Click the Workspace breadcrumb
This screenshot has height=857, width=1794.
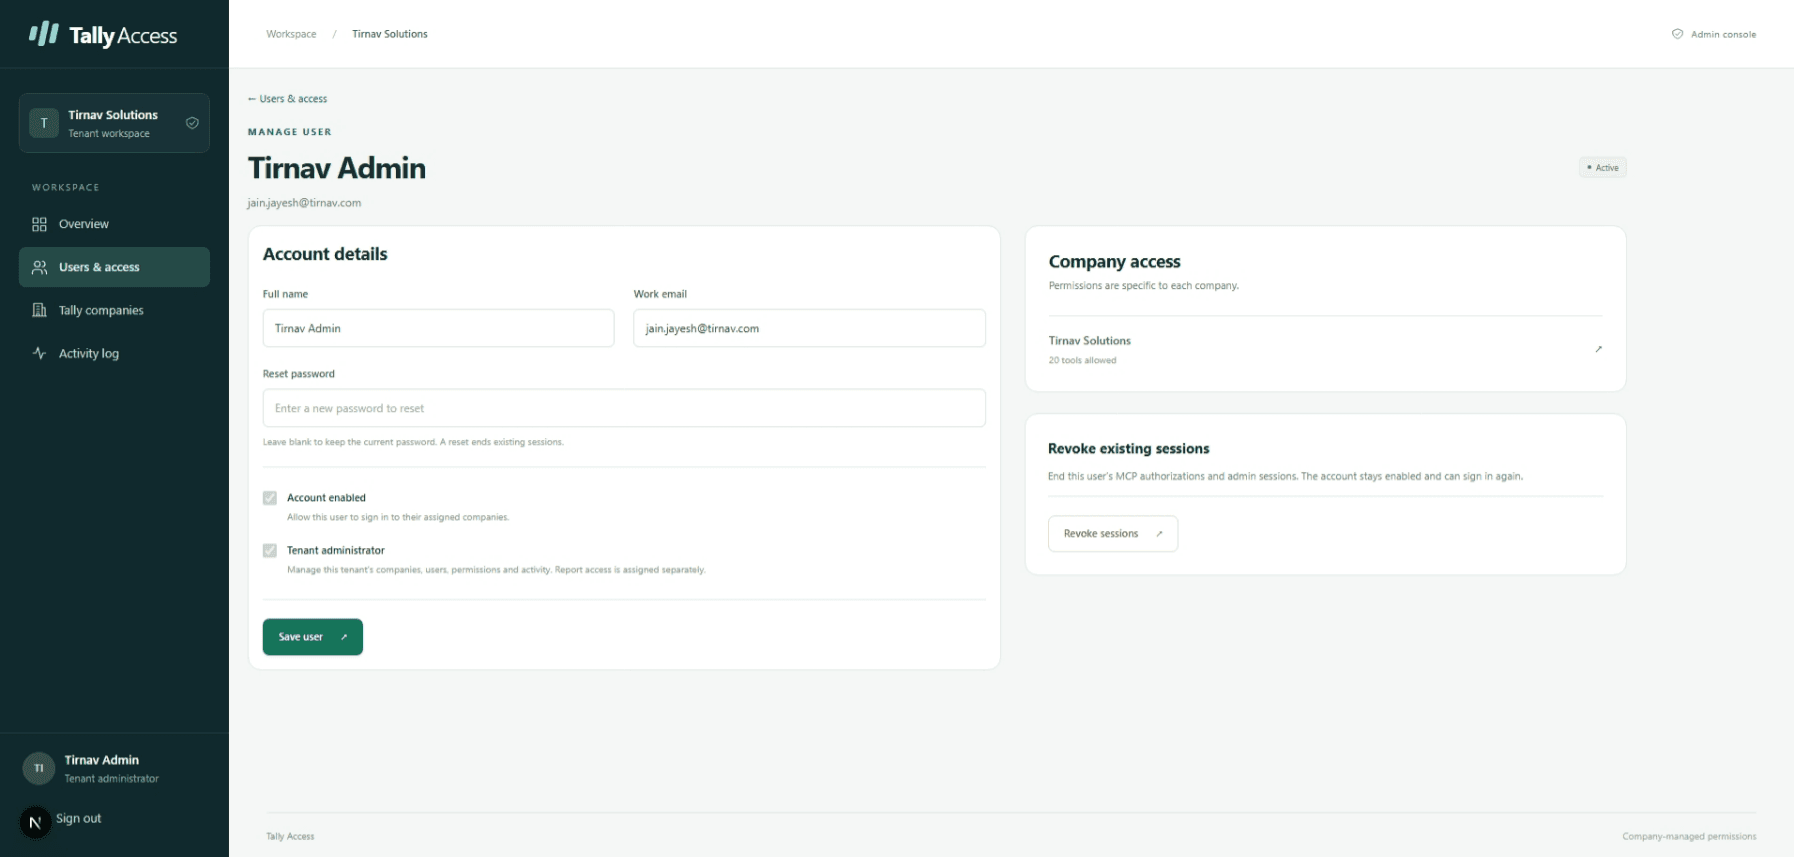click(291, 34)
